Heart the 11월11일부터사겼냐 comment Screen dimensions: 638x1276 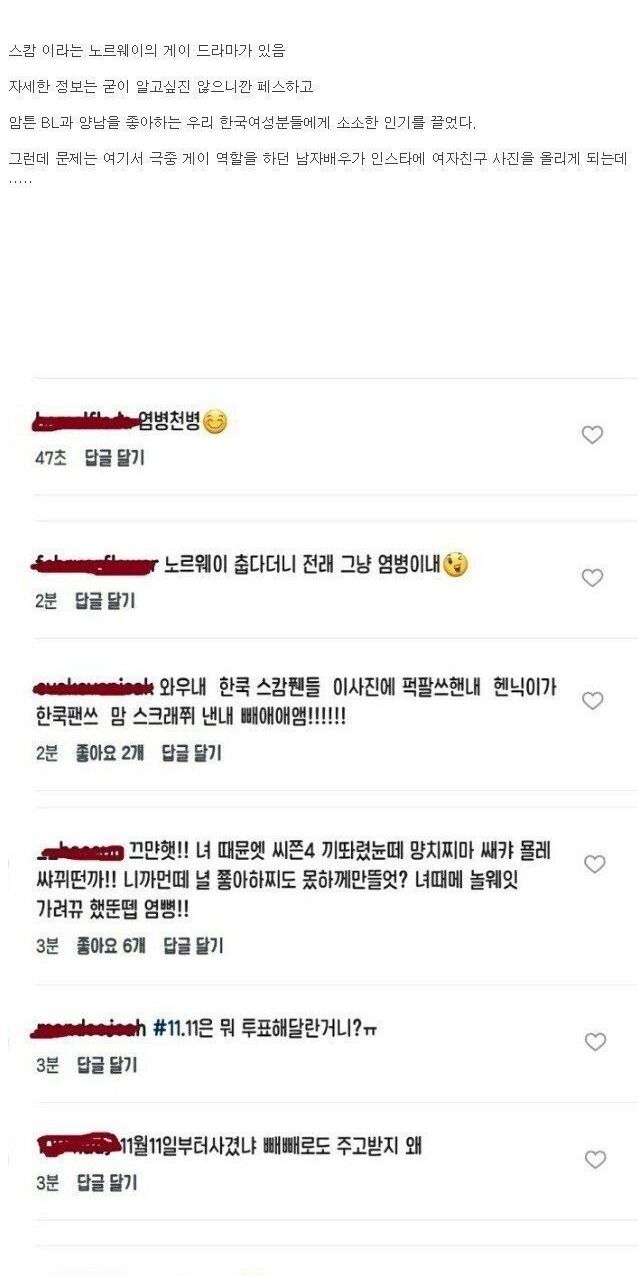595,1160
